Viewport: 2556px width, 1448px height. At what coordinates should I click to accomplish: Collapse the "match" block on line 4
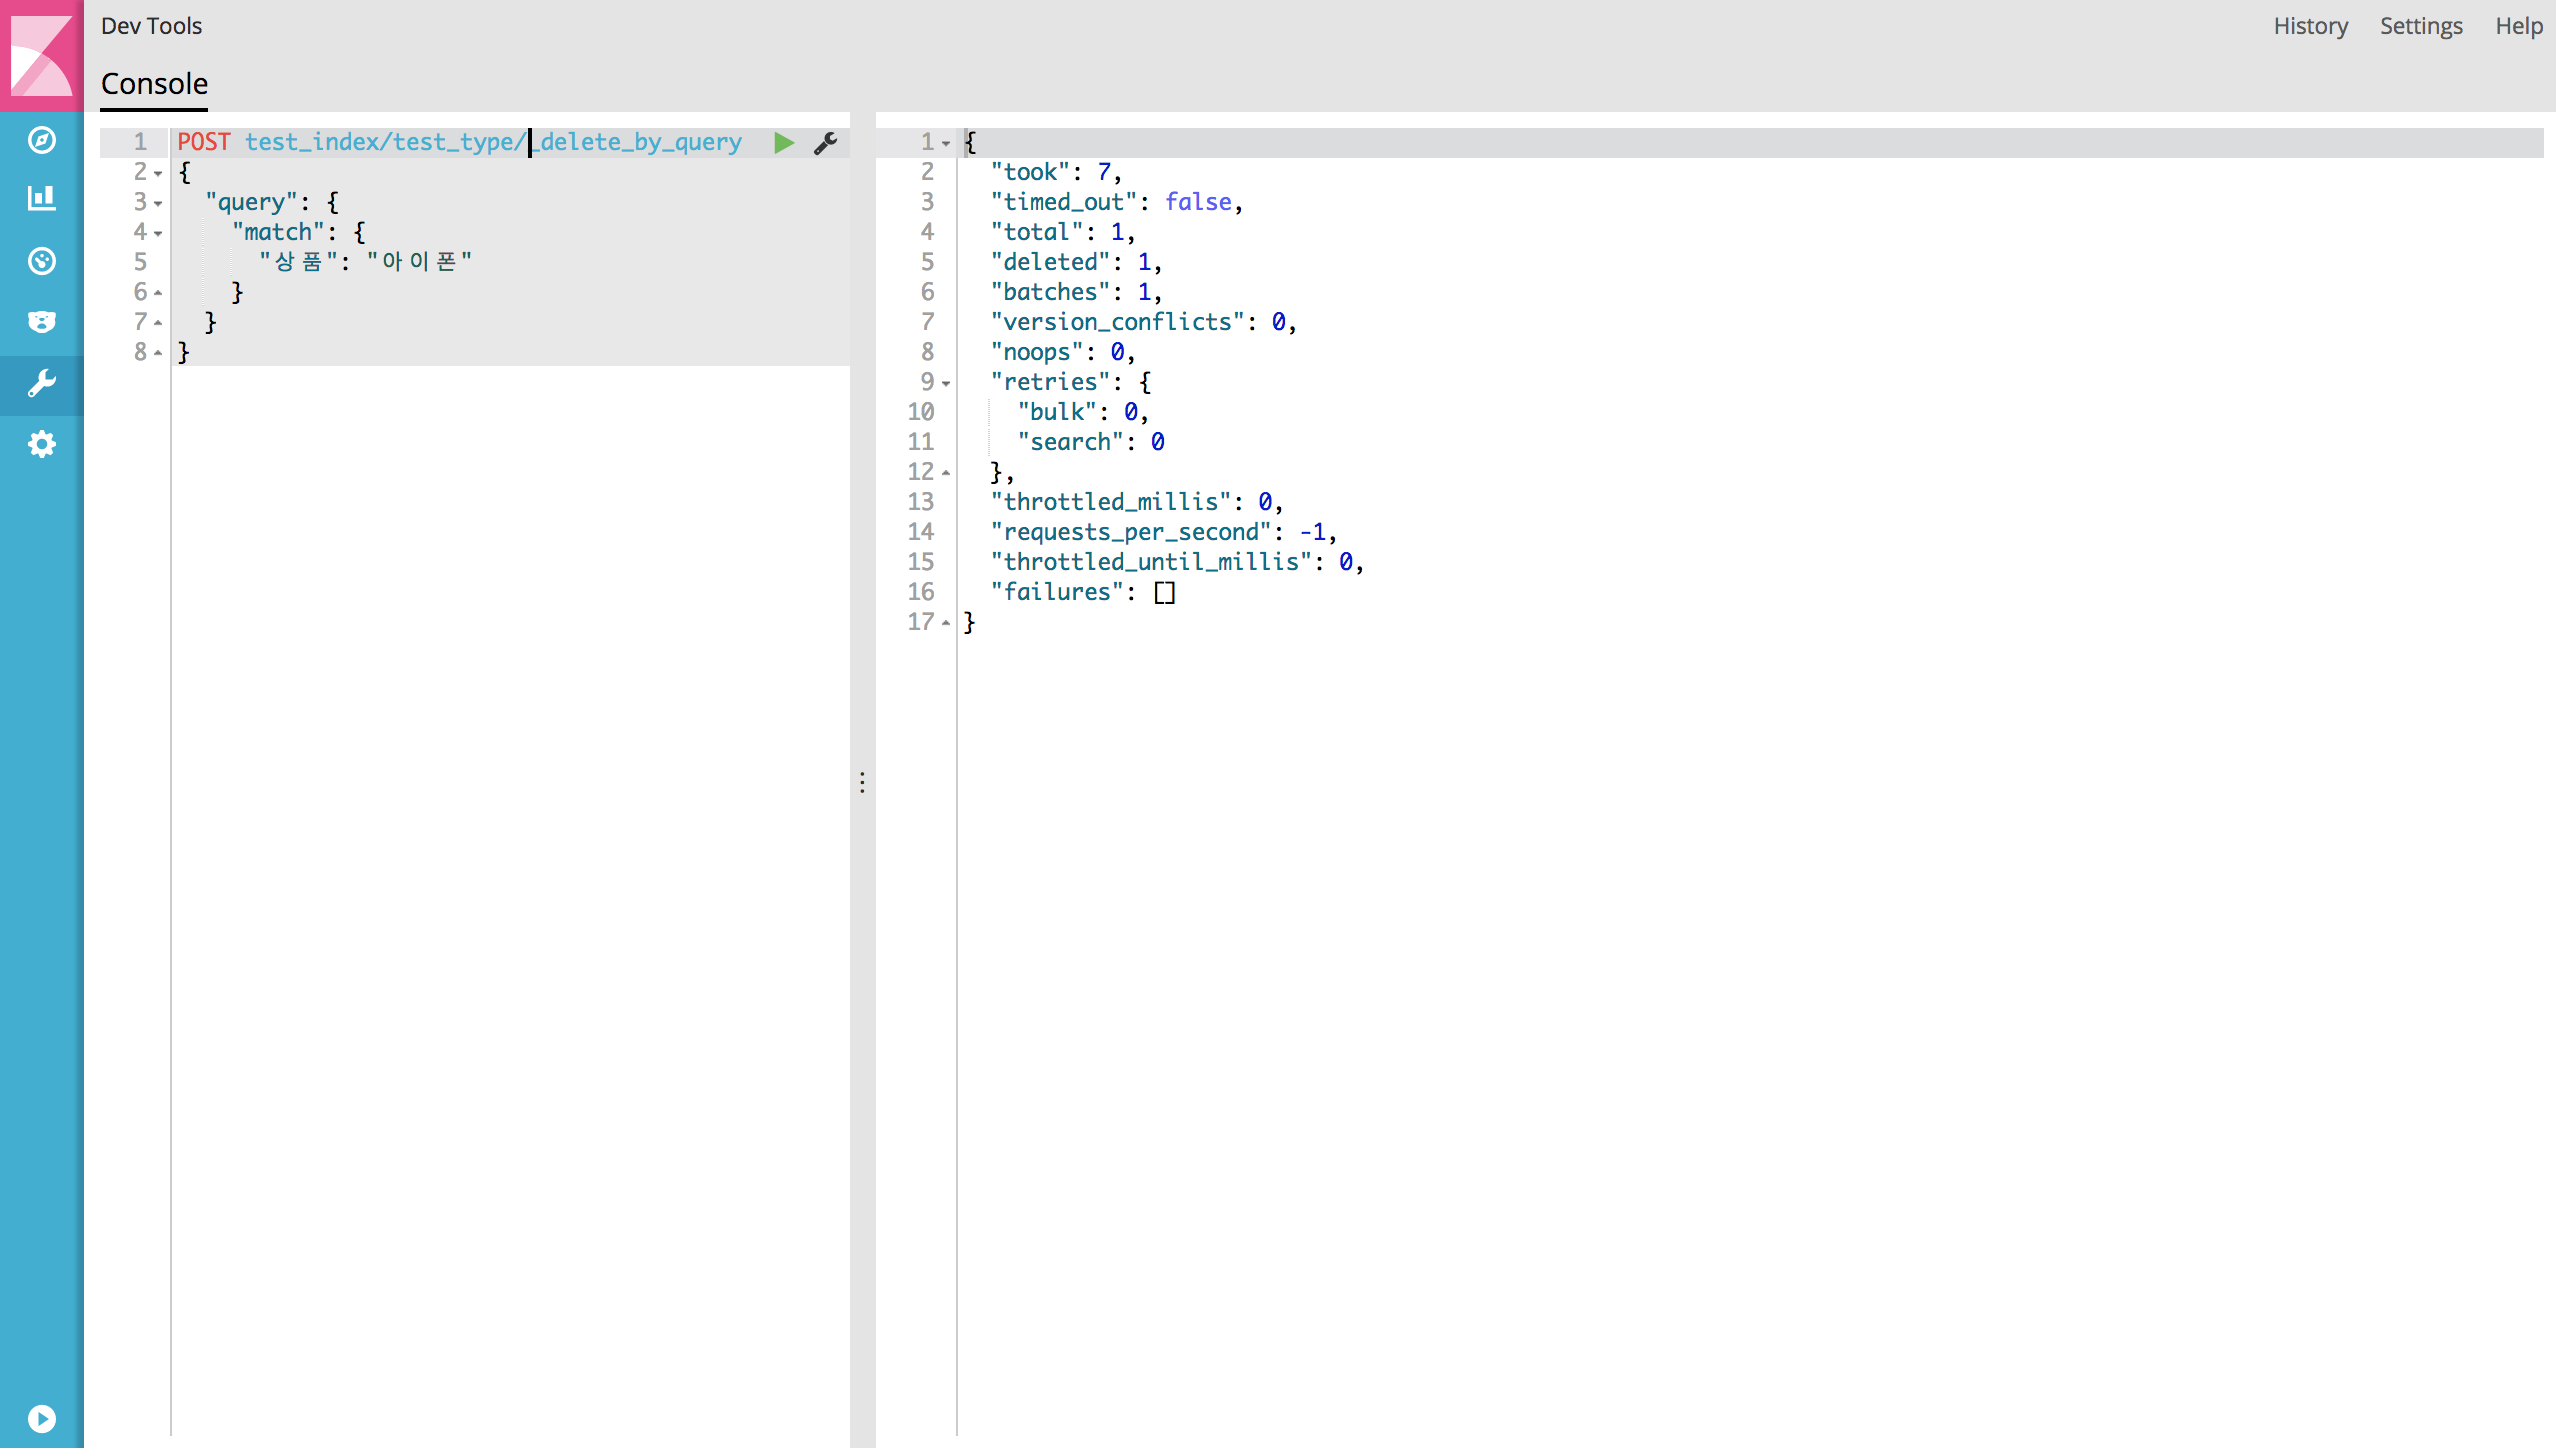[158, 233]
